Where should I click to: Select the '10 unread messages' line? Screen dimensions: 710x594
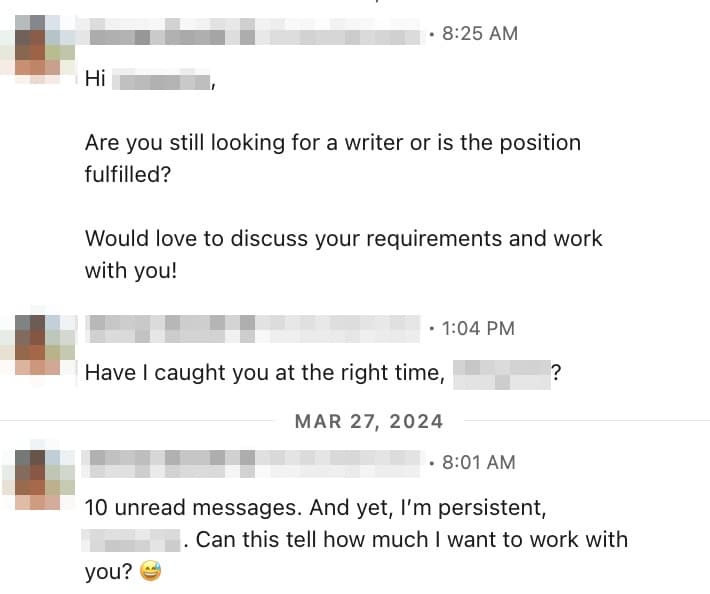click(x=316, y=508)
